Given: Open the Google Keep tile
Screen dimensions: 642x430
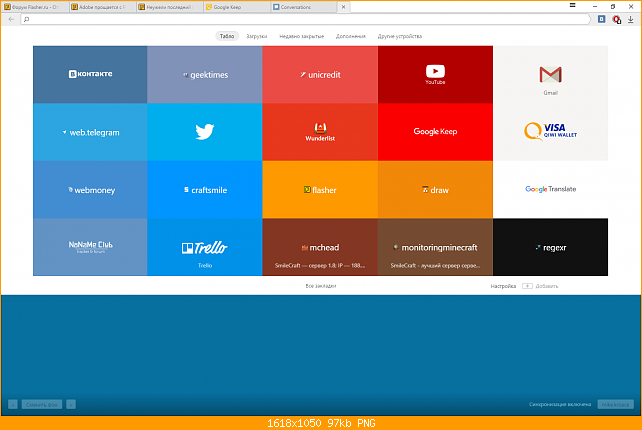Looking at the screenshot, I should tap(435, 132).
